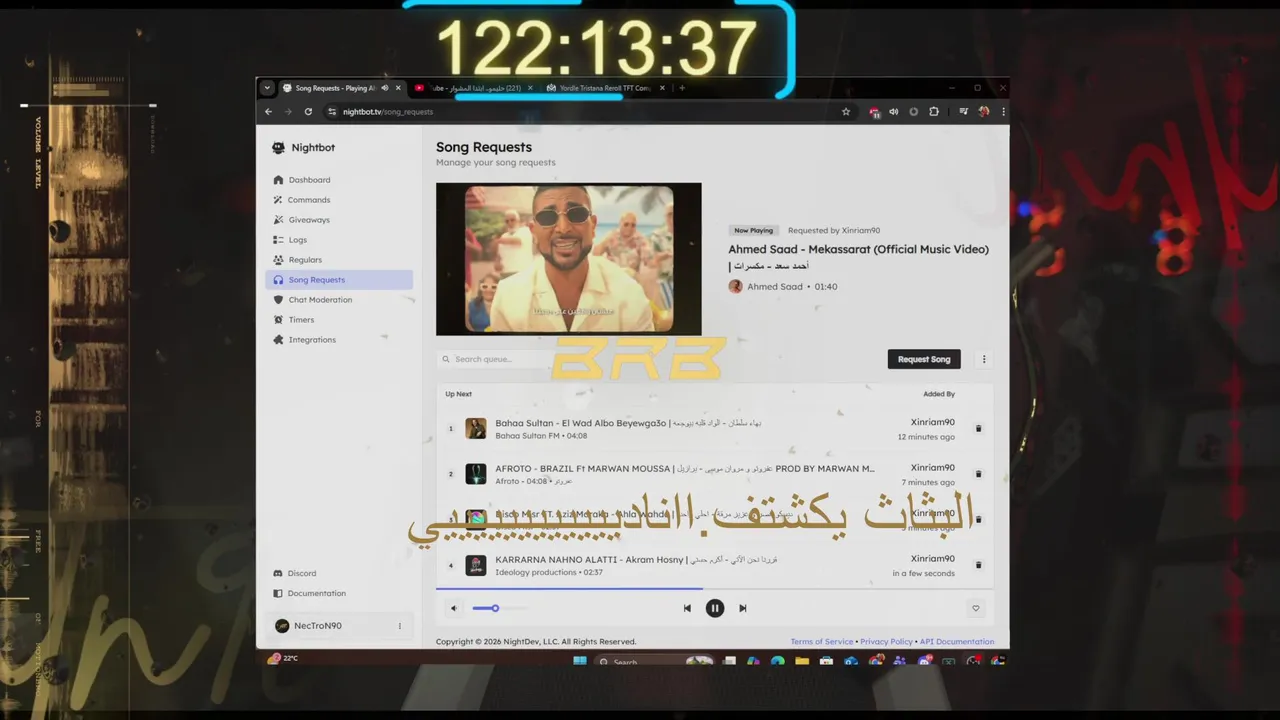
Task: Open the tab search dropdown arrow
Action: pos(267,88)
